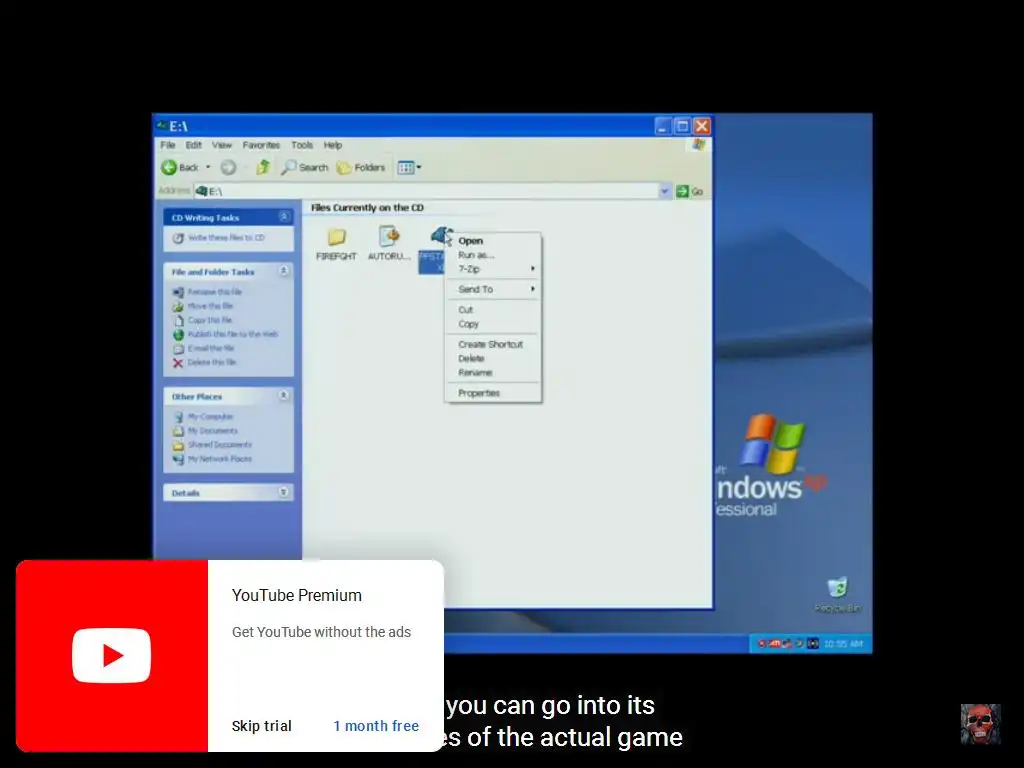The image size is (1024, 768).
Task: Go up one folder level icon
Action: 263,167
